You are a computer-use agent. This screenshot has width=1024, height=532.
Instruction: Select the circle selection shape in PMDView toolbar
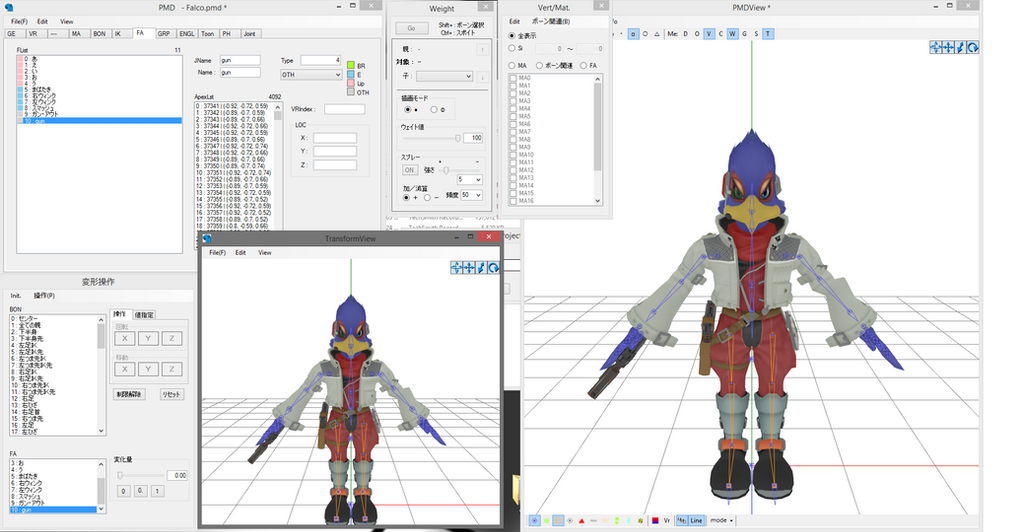tap(645, 34)
